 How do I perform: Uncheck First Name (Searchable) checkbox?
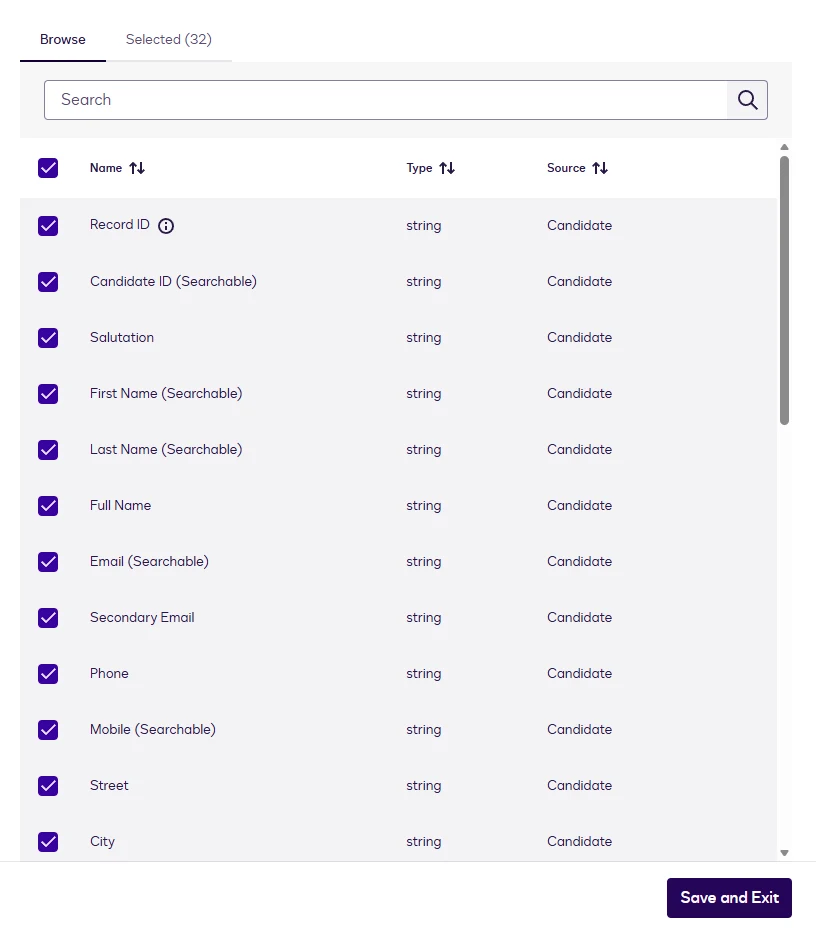point(48,394)
